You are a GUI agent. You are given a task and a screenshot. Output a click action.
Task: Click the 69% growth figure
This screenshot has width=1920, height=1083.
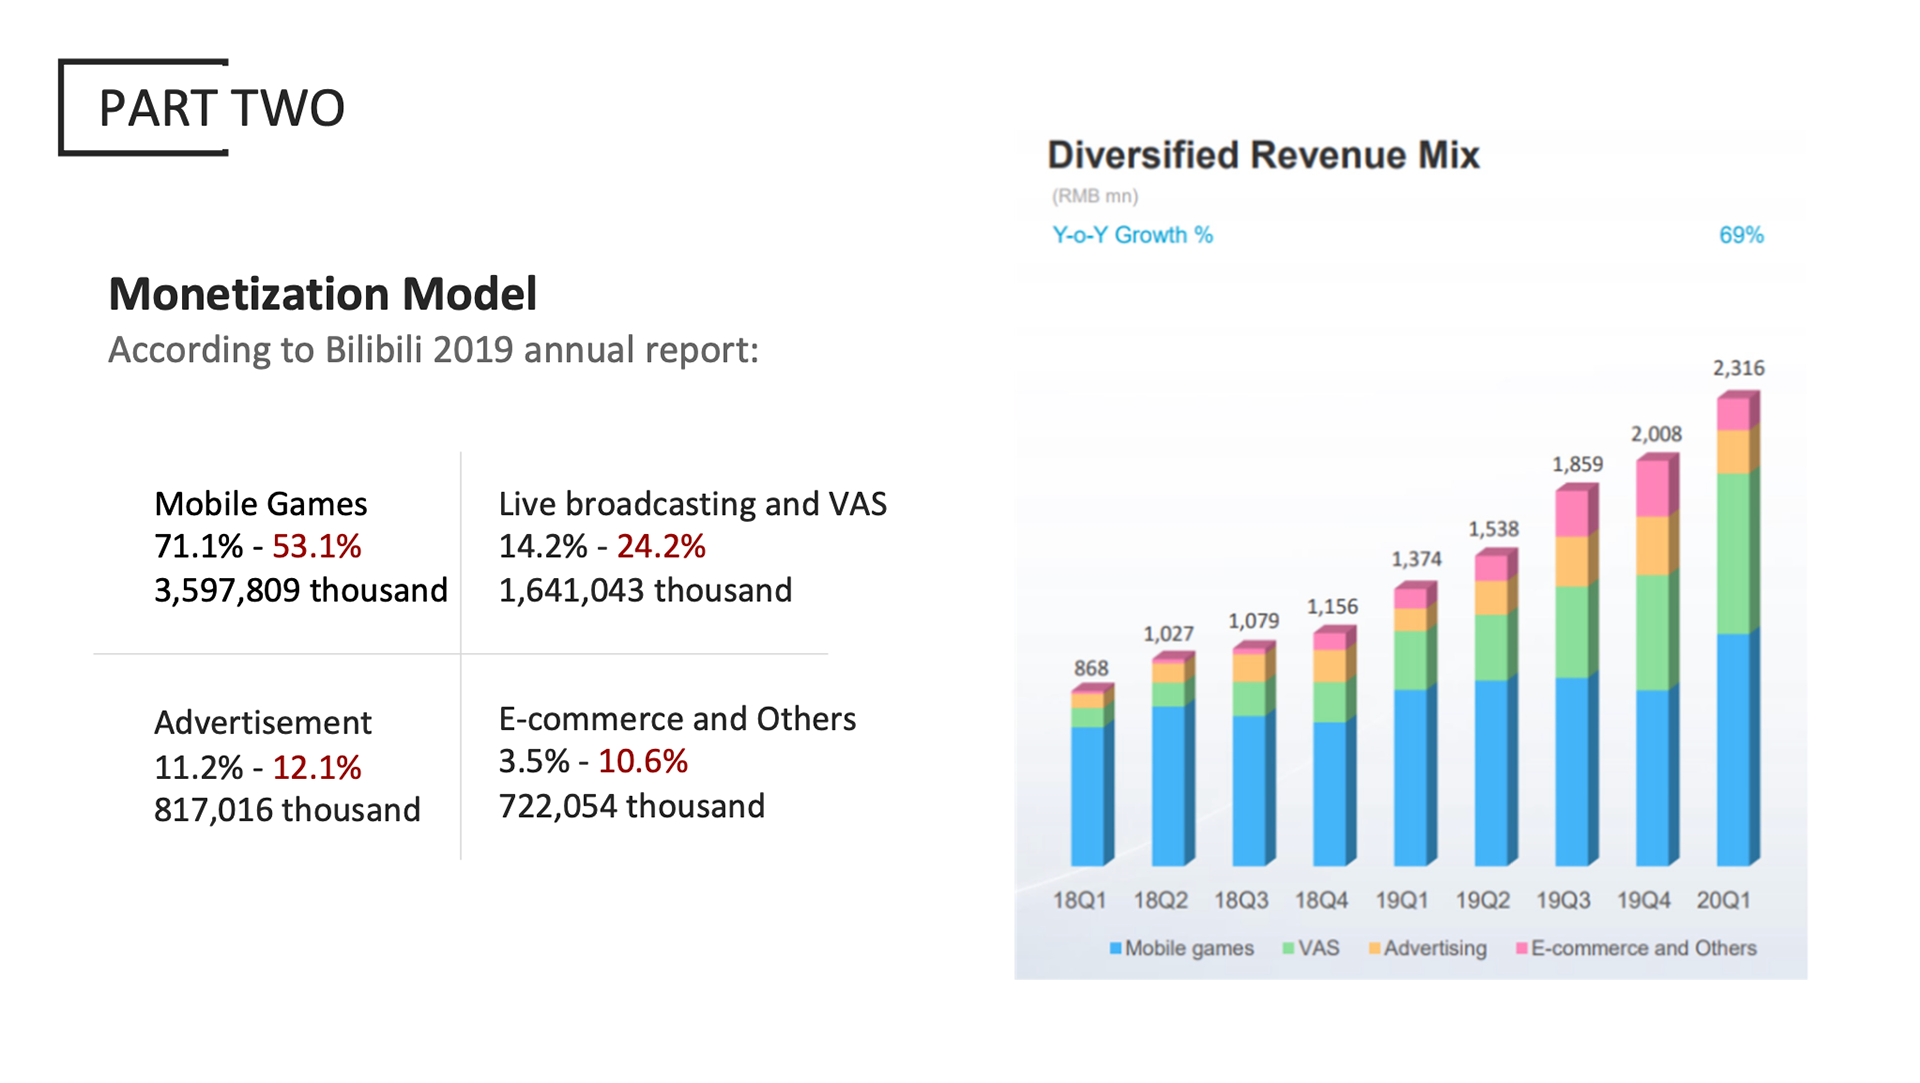1740,235
